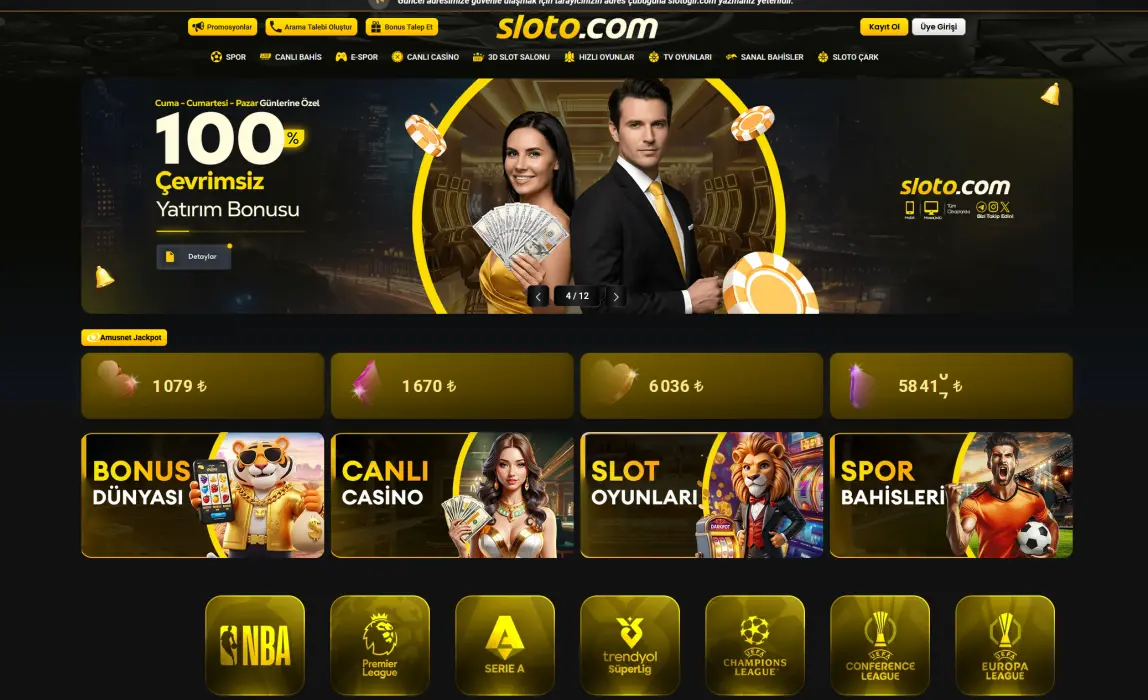Open the Bonus Dünyası thumbnail card
The height and width of the screenshot is (700, 1148).
[203, 495]
